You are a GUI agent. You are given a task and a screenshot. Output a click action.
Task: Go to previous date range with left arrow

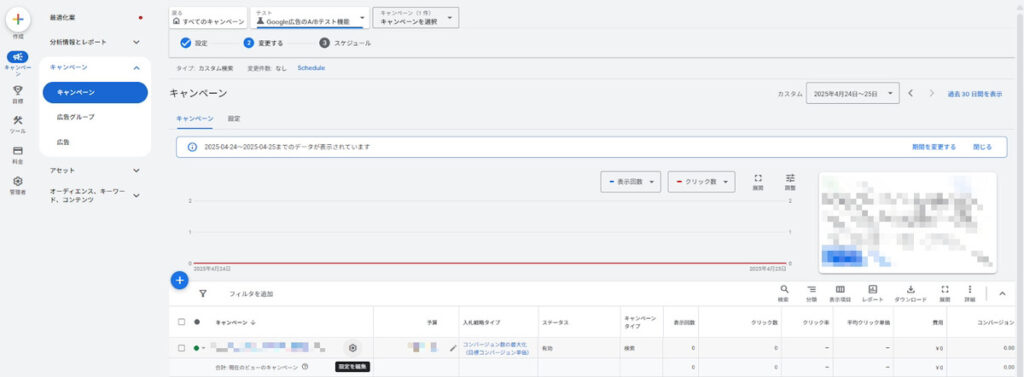coord(911,93)
